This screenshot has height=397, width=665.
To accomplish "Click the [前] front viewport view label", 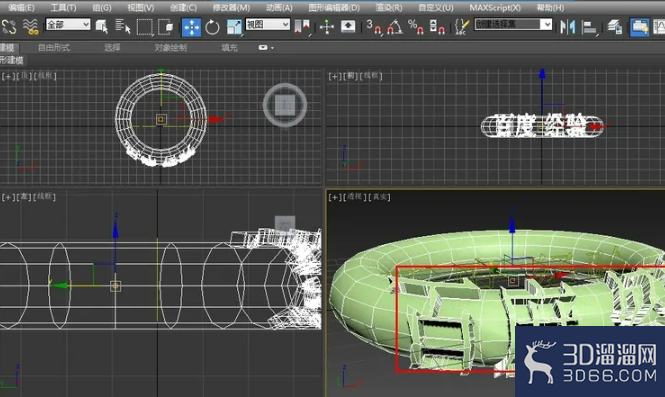I will coord(352,76).
